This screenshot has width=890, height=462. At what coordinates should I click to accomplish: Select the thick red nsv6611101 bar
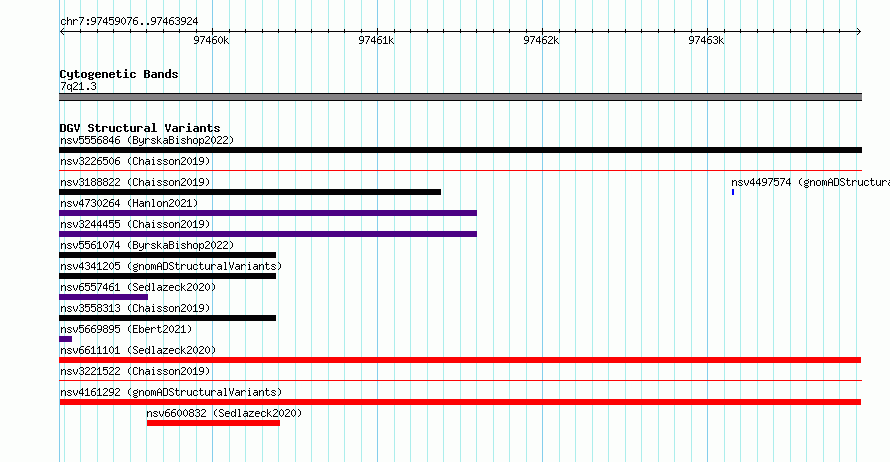pyautogui.click(x=460, y=360)
